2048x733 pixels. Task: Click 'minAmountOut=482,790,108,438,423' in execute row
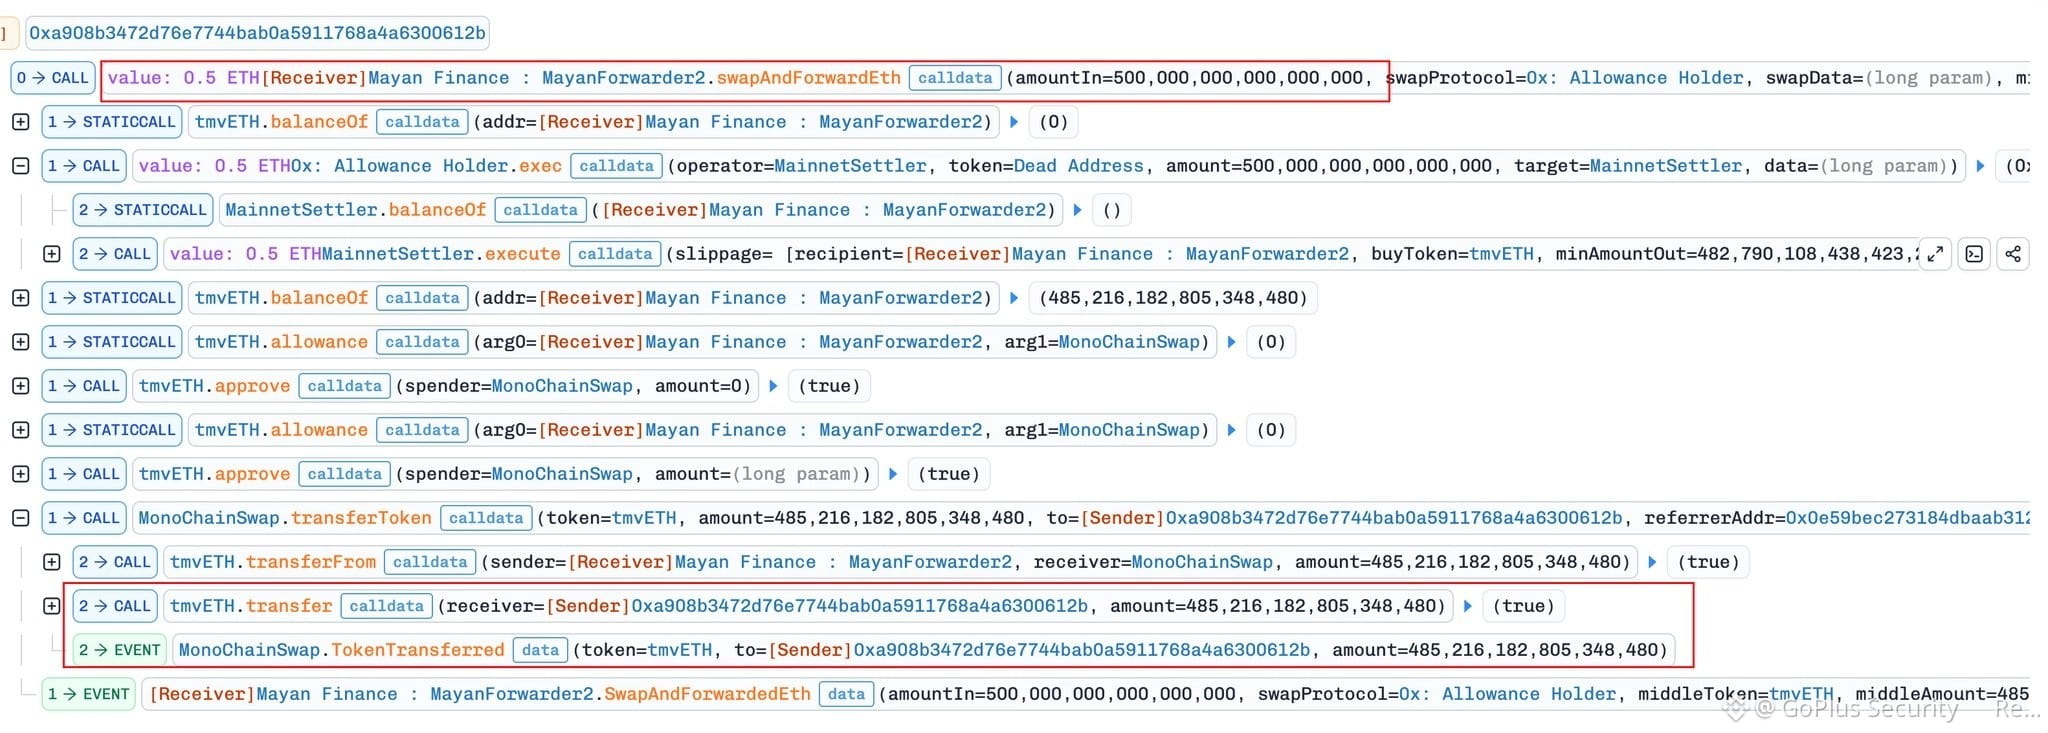pos(1736,254)
